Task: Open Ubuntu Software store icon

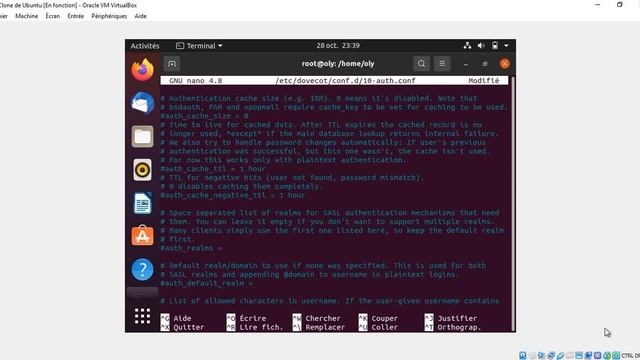Action: [142, 236]
